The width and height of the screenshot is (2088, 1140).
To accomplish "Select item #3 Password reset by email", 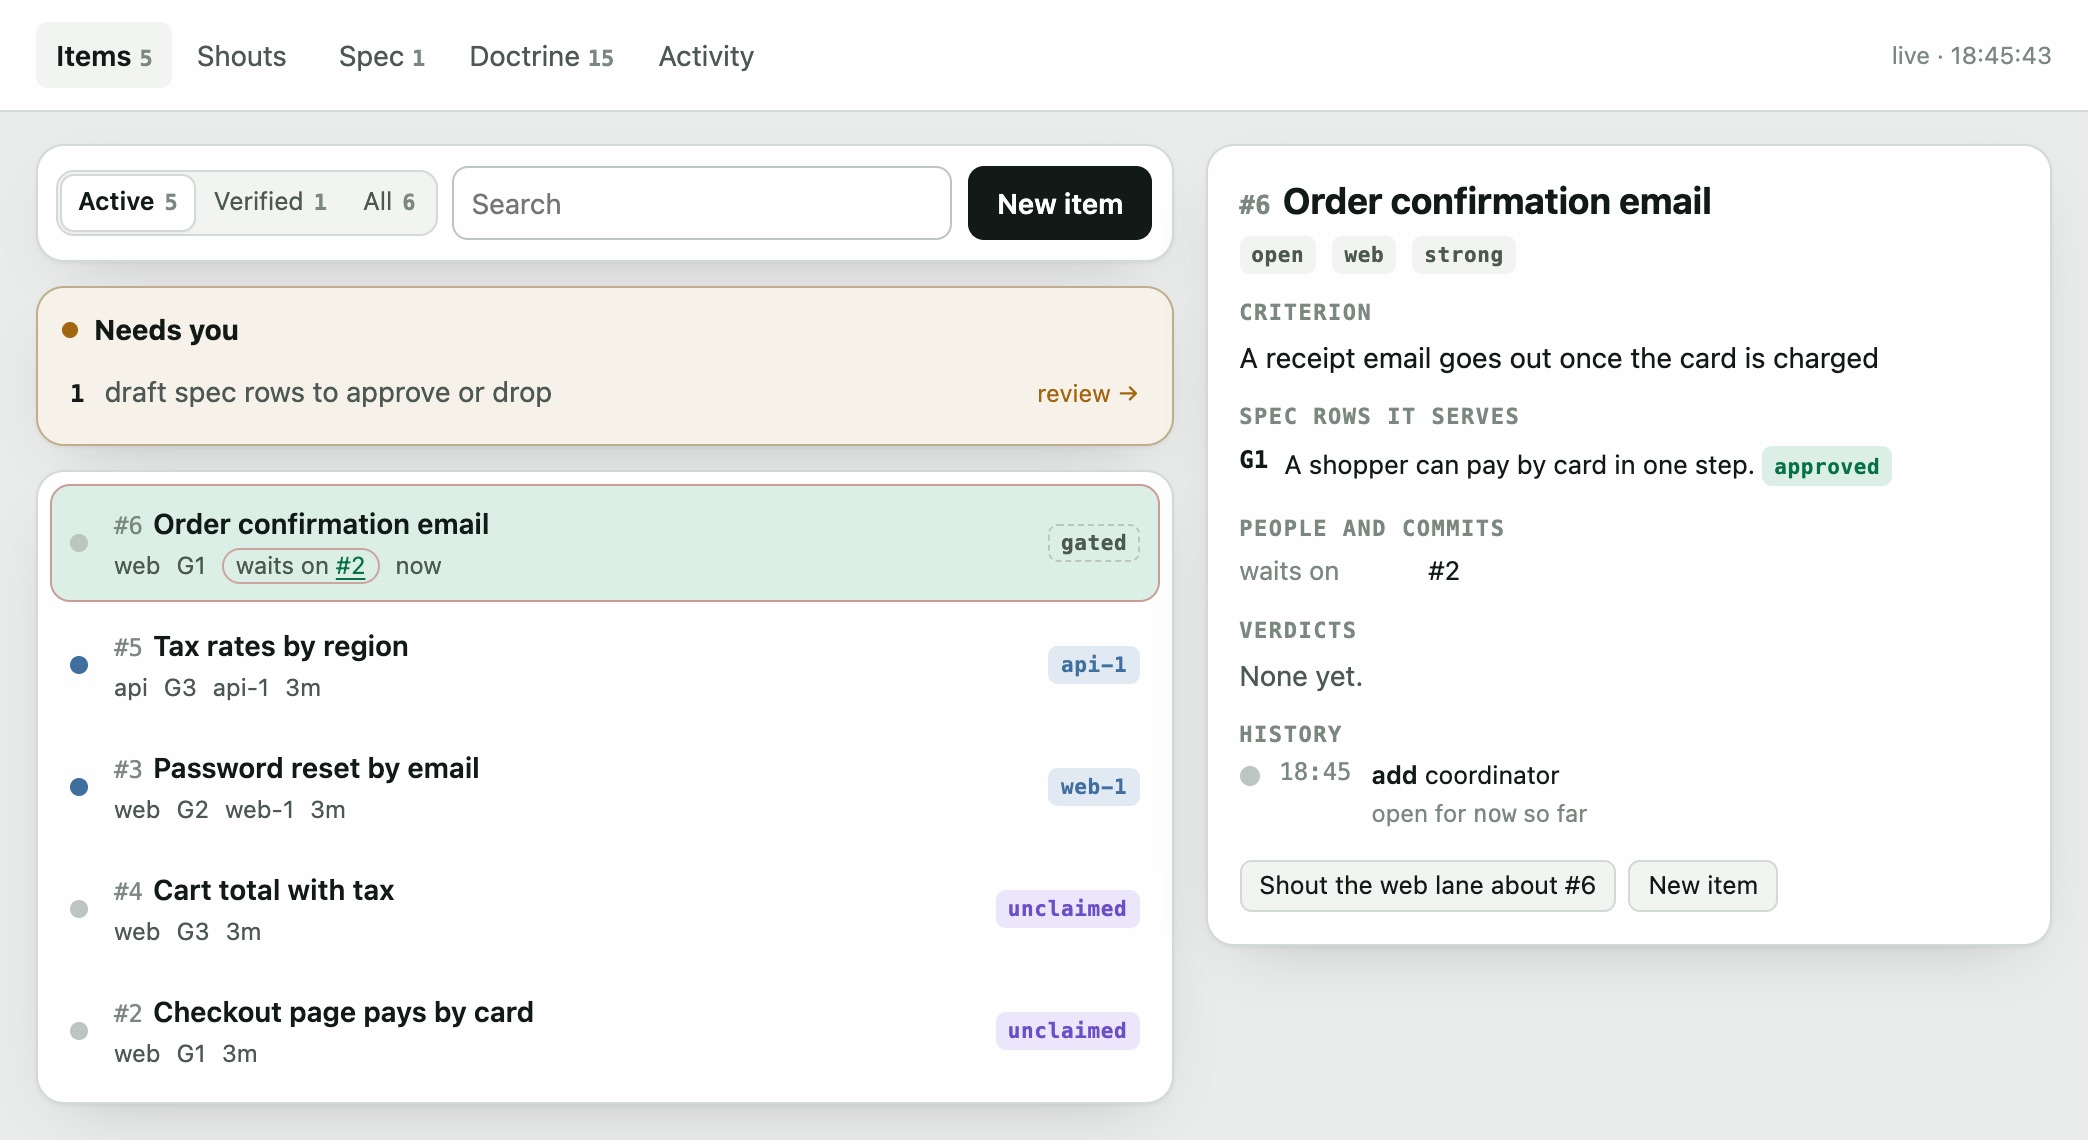I will (604, 788).
